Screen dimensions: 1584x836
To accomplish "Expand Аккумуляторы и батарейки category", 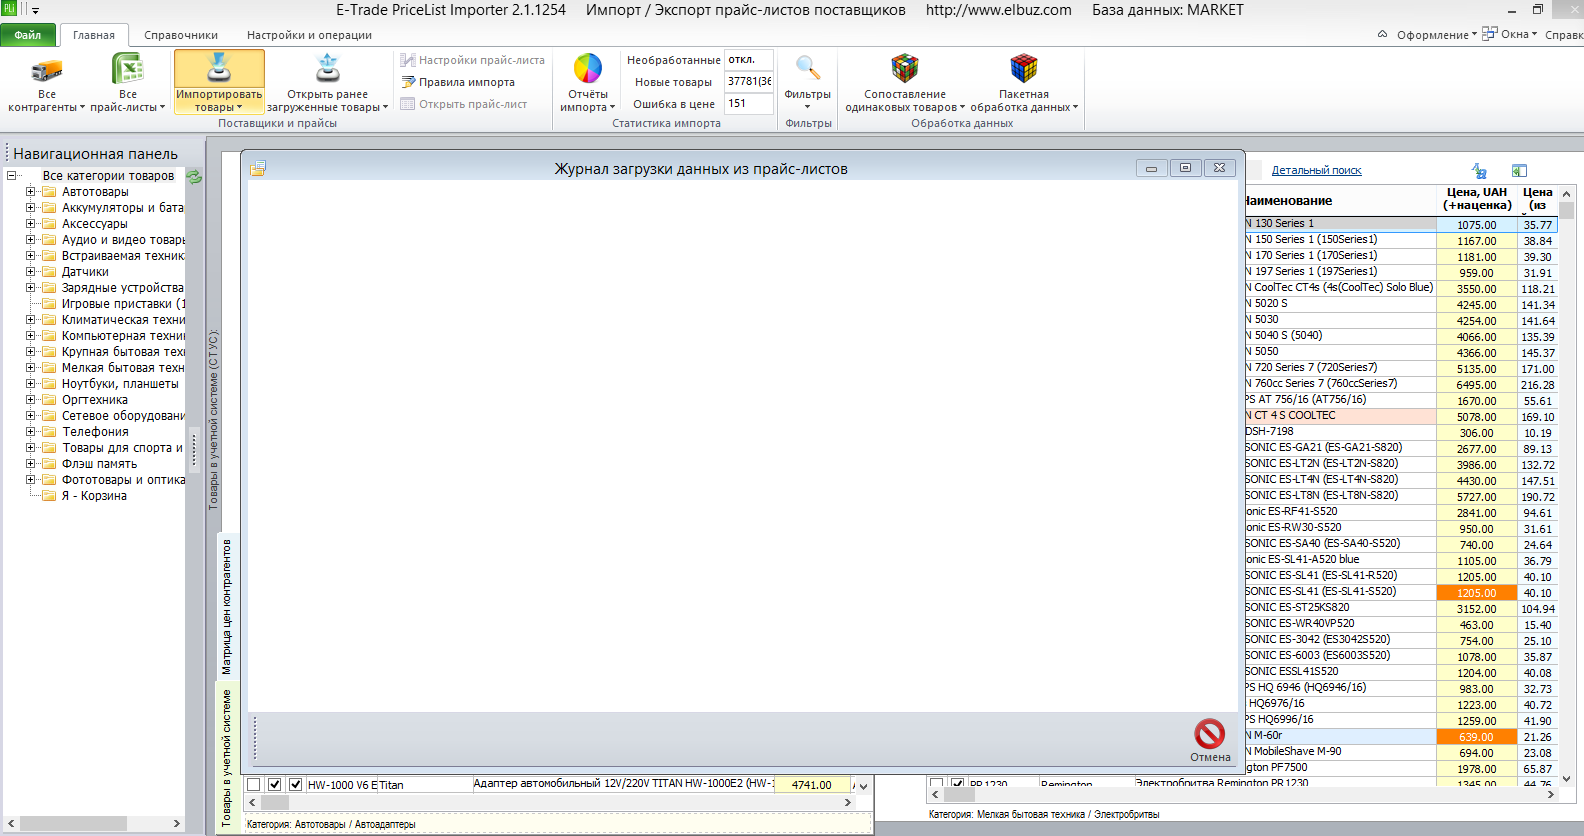I will (31, 208).
